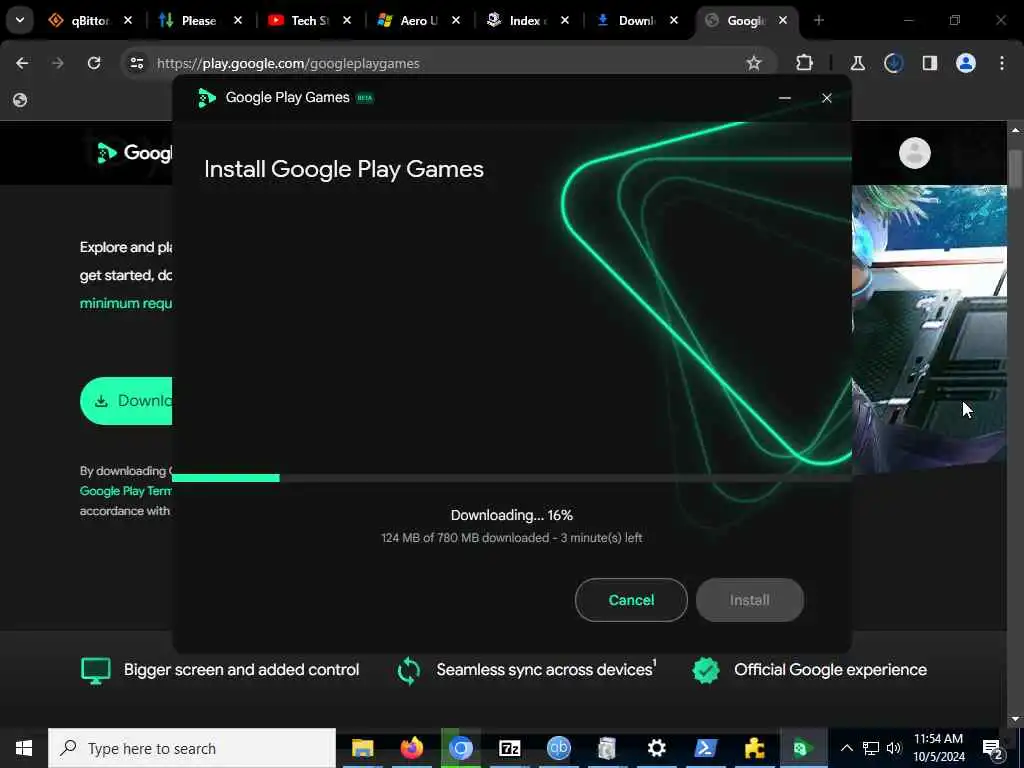Open the minimum requirements link
Viewport: 1024px width, 768px height.
[125, 303]
